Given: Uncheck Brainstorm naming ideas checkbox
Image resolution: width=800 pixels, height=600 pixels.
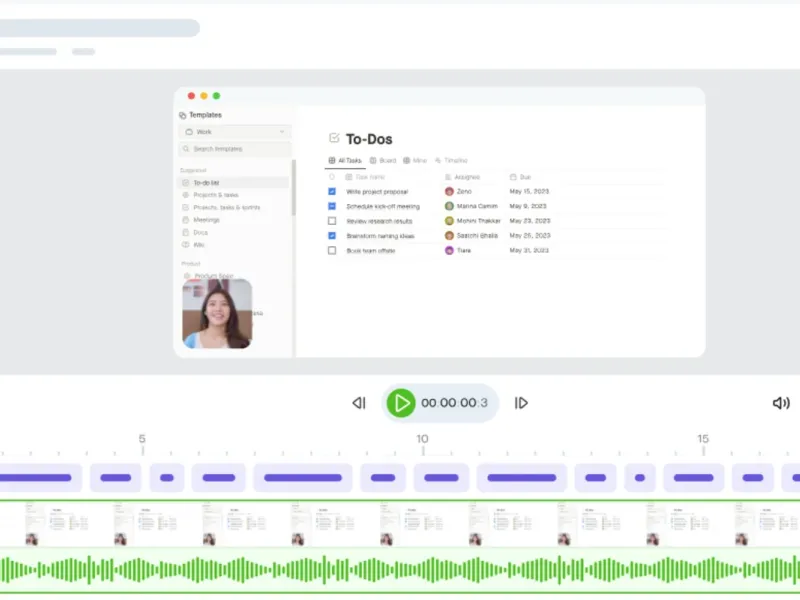Looking at the screenshot, I should click(x=332, y=236).
